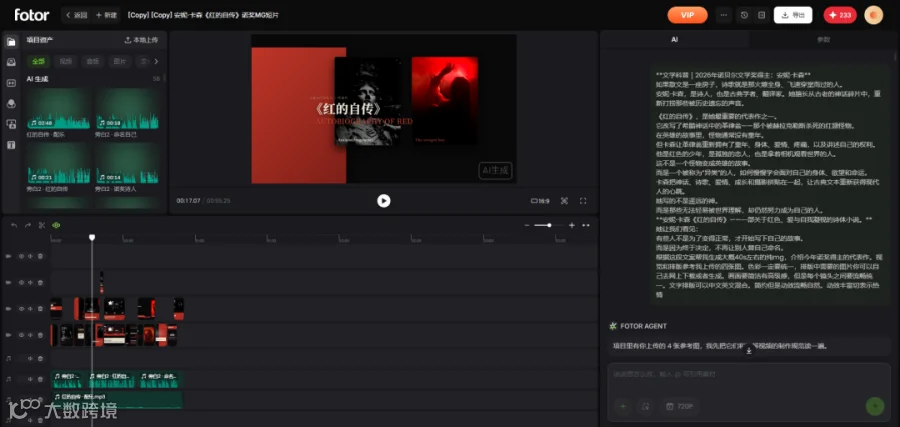
Task: Click the fotor logo
Action: pos(32,15)
